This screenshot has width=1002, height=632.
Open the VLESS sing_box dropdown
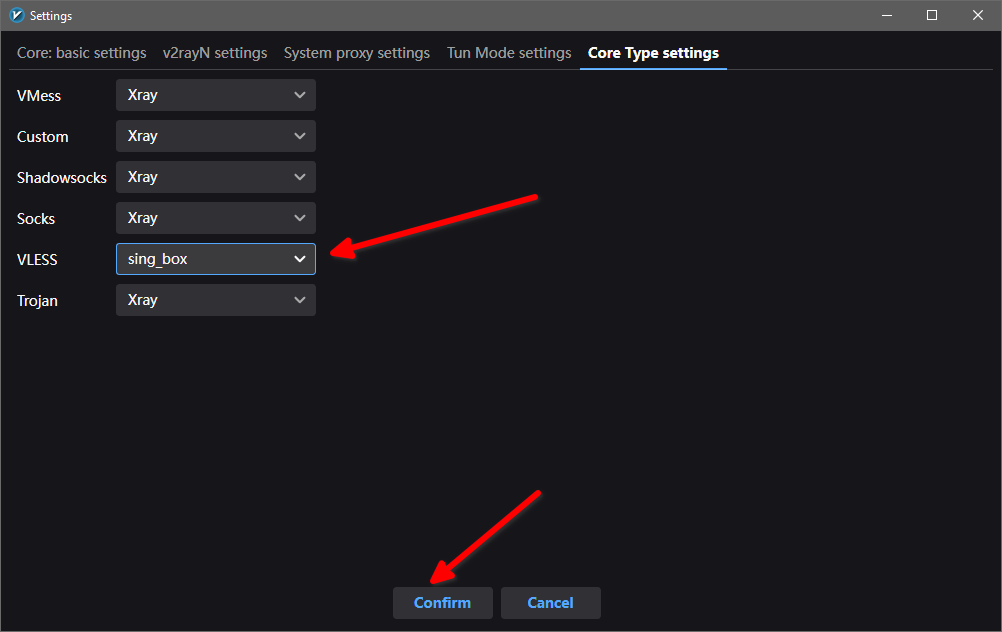(215, 259)
